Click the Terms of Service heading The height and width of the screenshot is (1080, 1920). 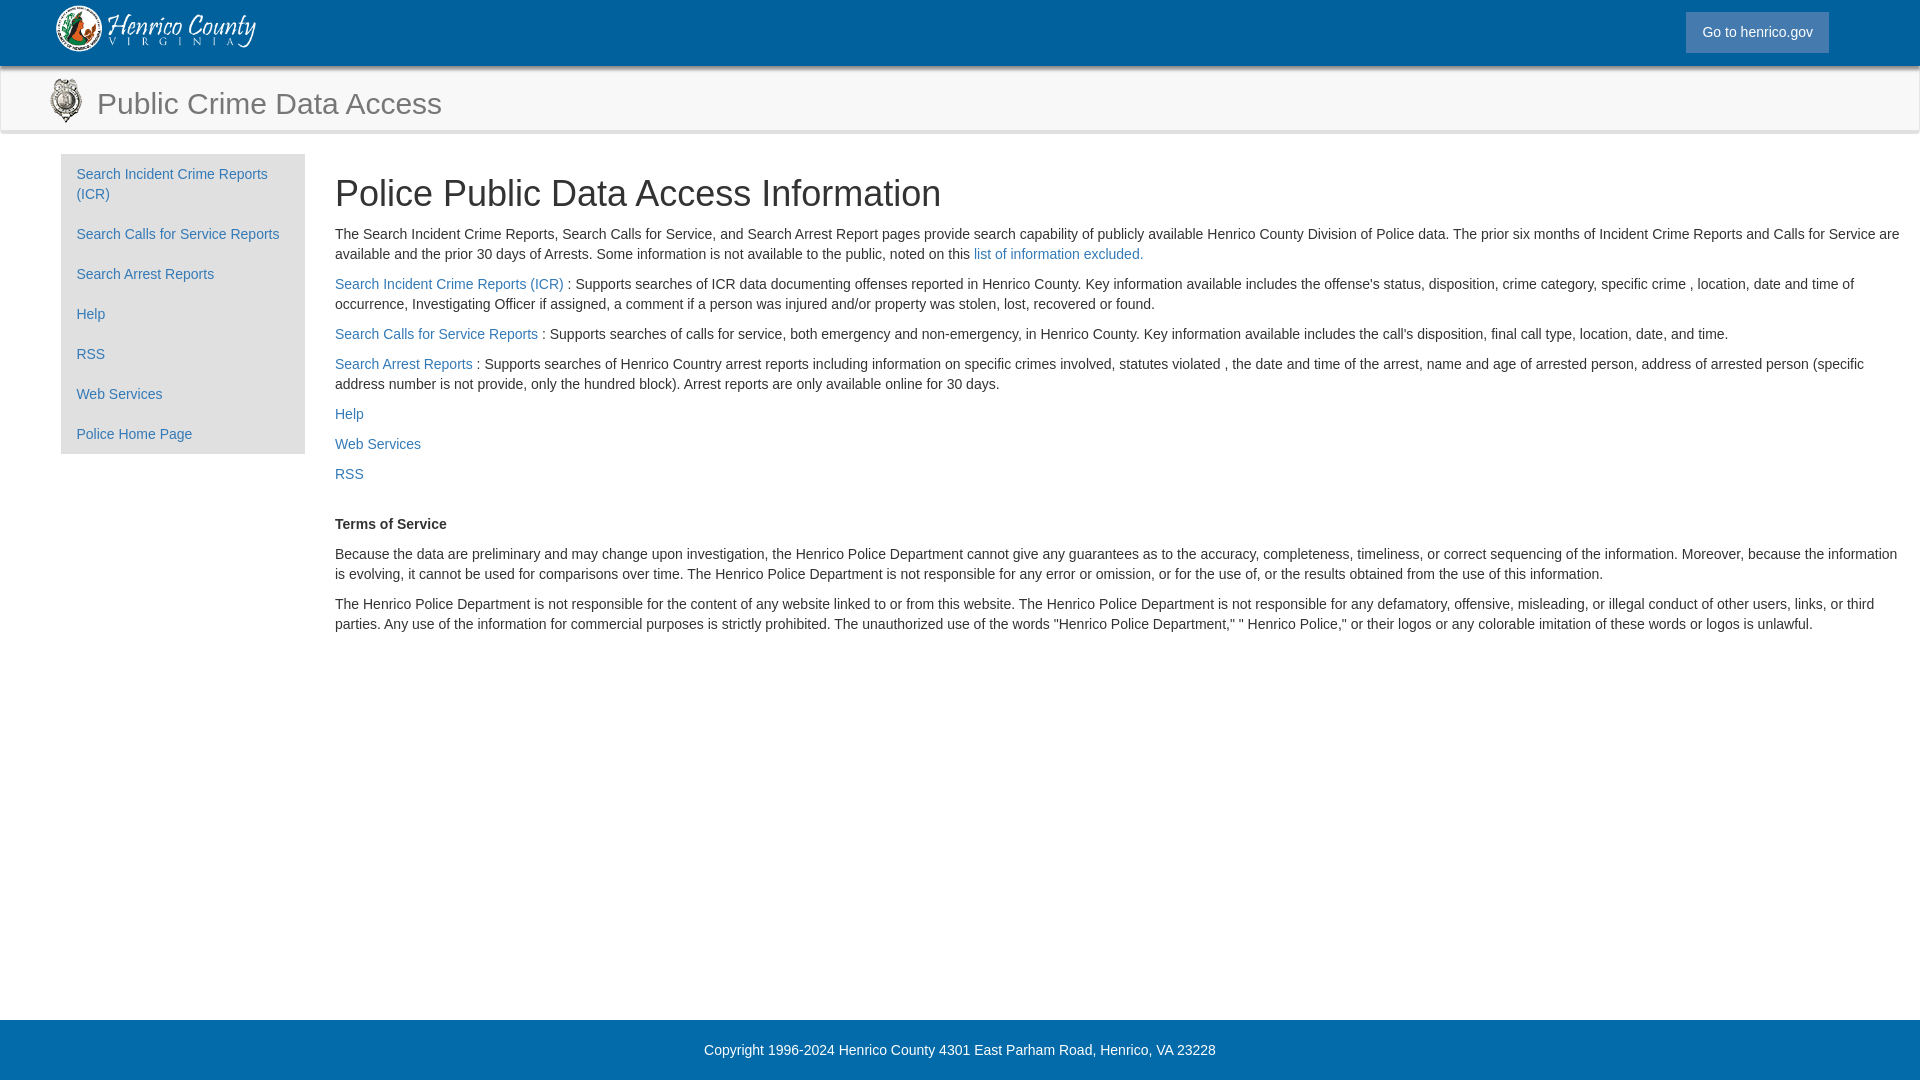(x=391, y=524)
